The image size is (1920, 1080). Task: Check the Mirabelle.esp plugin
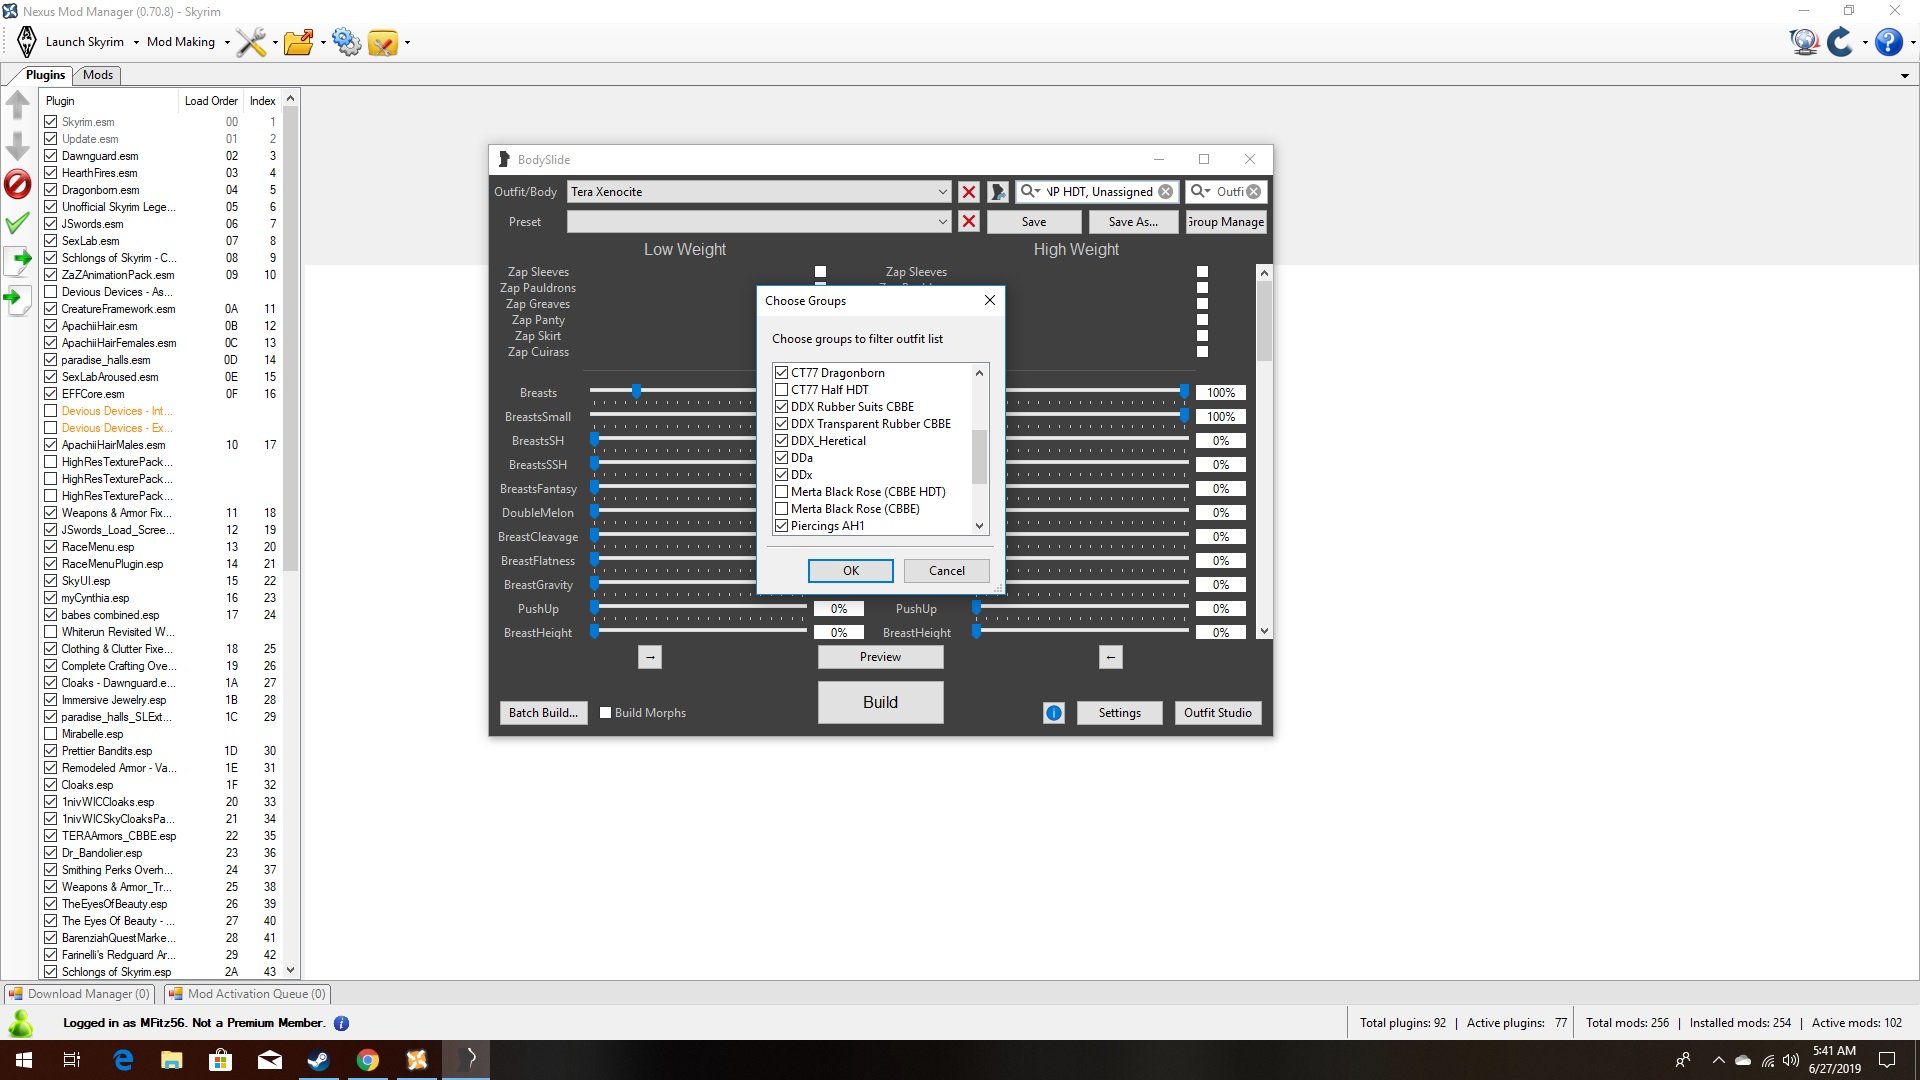(50, 734)
